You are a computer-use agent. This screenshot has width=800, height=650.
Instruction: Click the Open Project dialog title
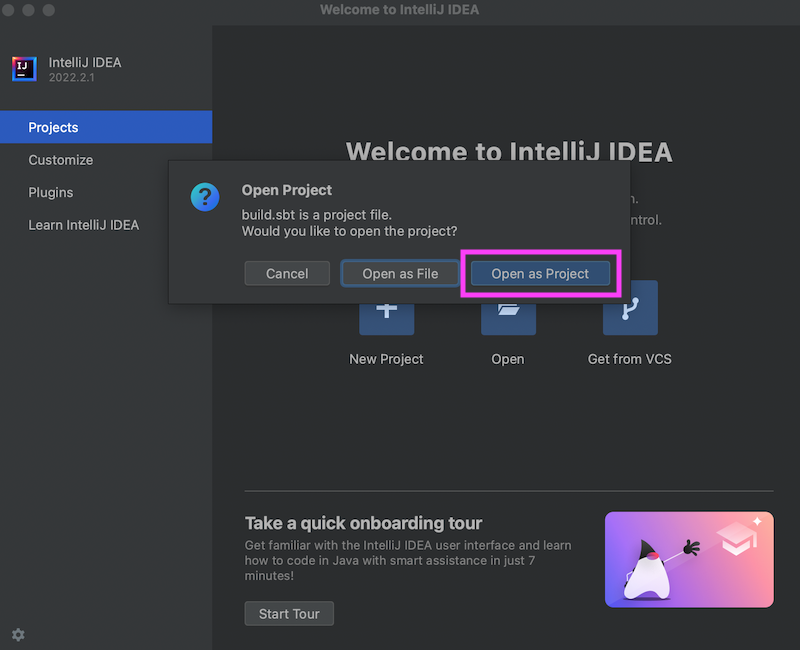click(287, 190)
